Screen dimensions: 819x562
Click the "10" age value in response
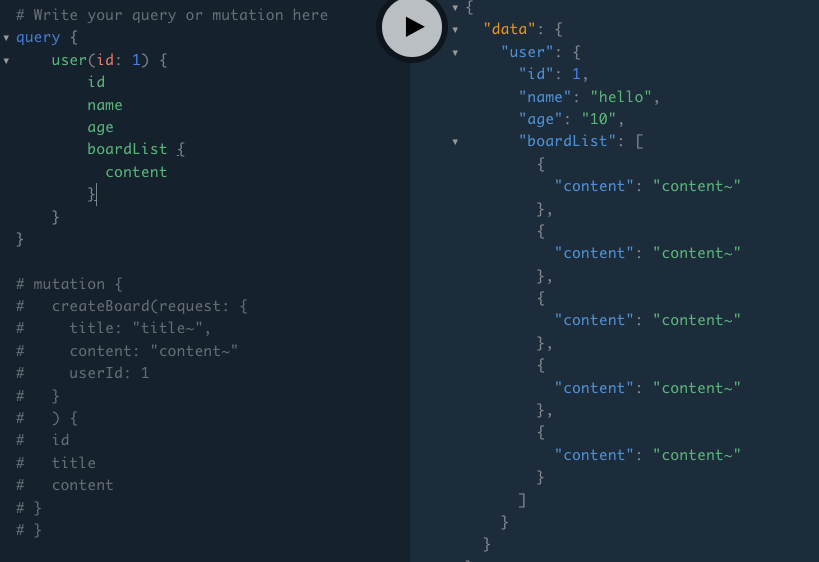[x=599, y=119]
